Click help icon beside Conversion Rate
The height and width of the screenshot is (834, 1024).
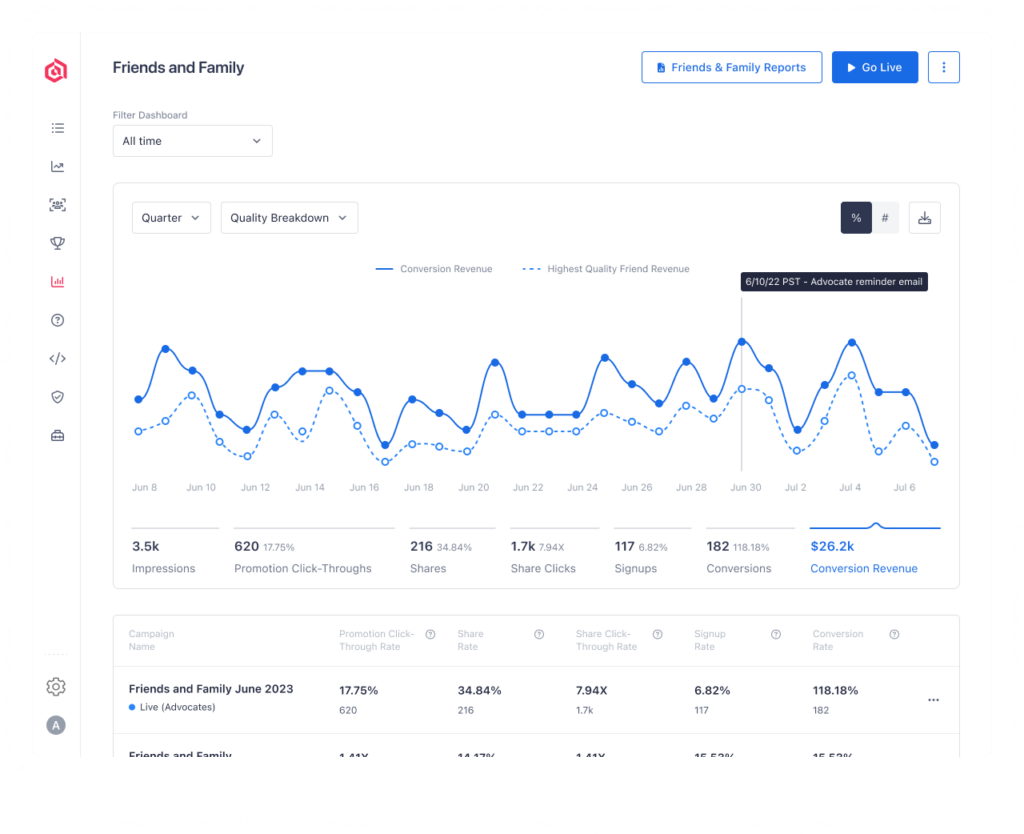click(x=894, y=634)
